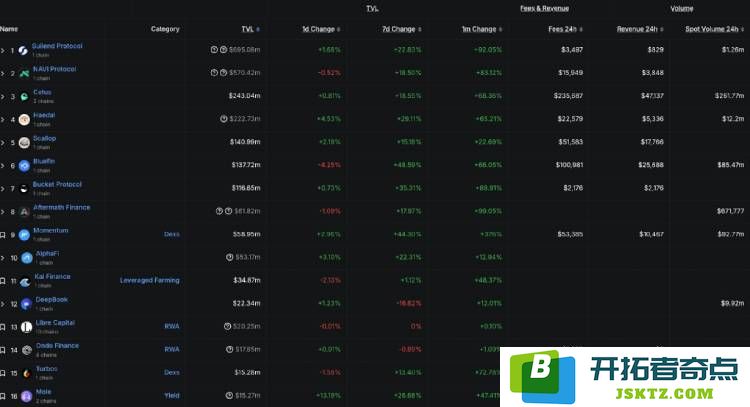
Task: Click the question mark icon beside AlphaFi TVL
Action: click(x=230, y=257)
